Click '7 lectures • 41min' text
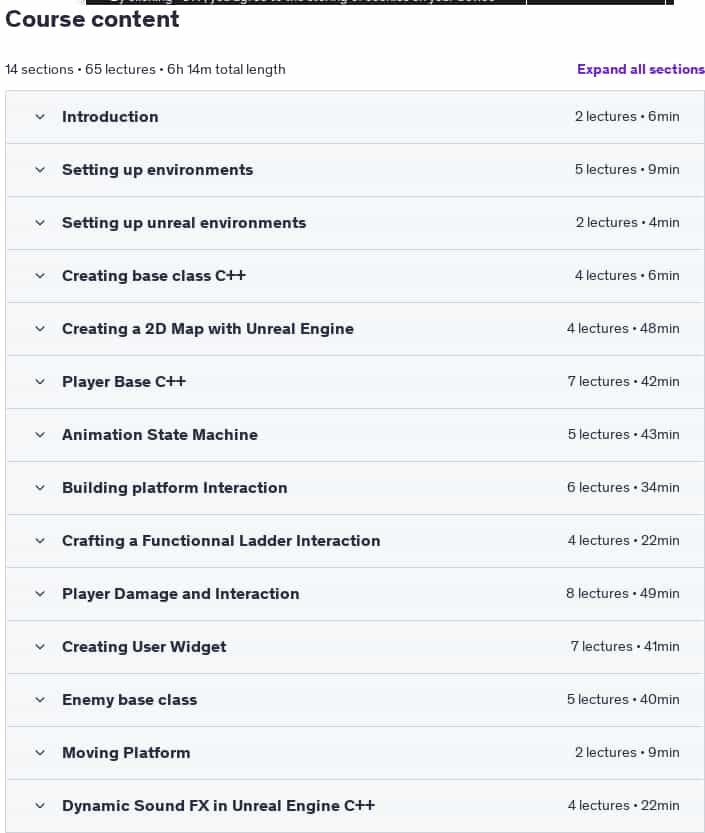Viewport: 705px width, 833px height. [625, 647]
